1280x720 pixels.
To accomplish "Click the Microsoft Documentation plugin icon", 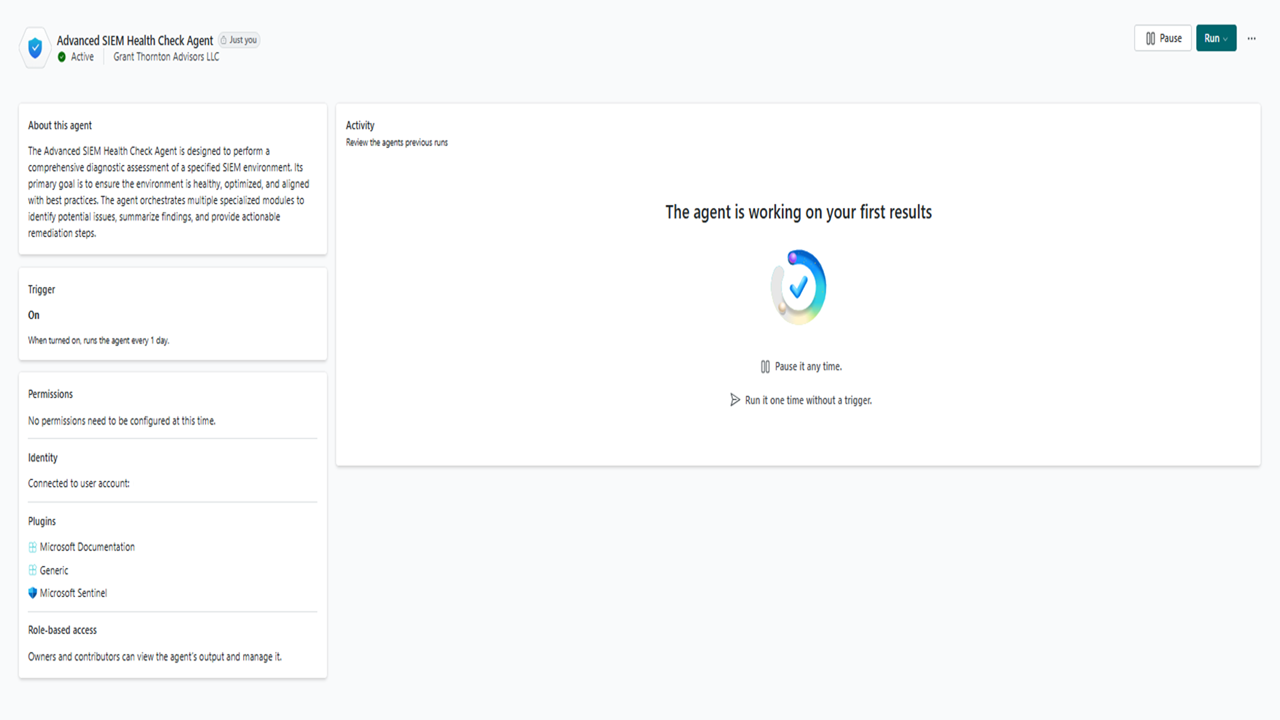I will [x=33, y=547].
